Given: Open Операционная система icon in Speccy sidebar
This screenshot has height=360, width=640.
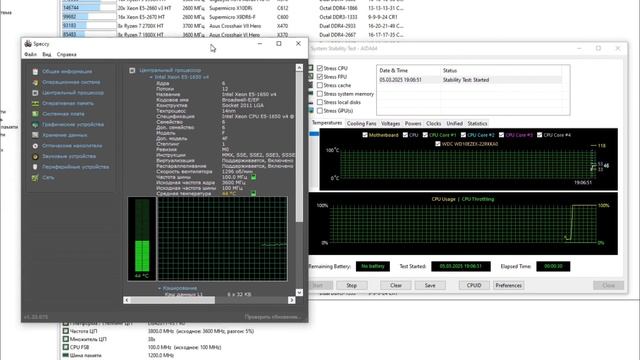Looking at the screenshot, I should point(36,82).
